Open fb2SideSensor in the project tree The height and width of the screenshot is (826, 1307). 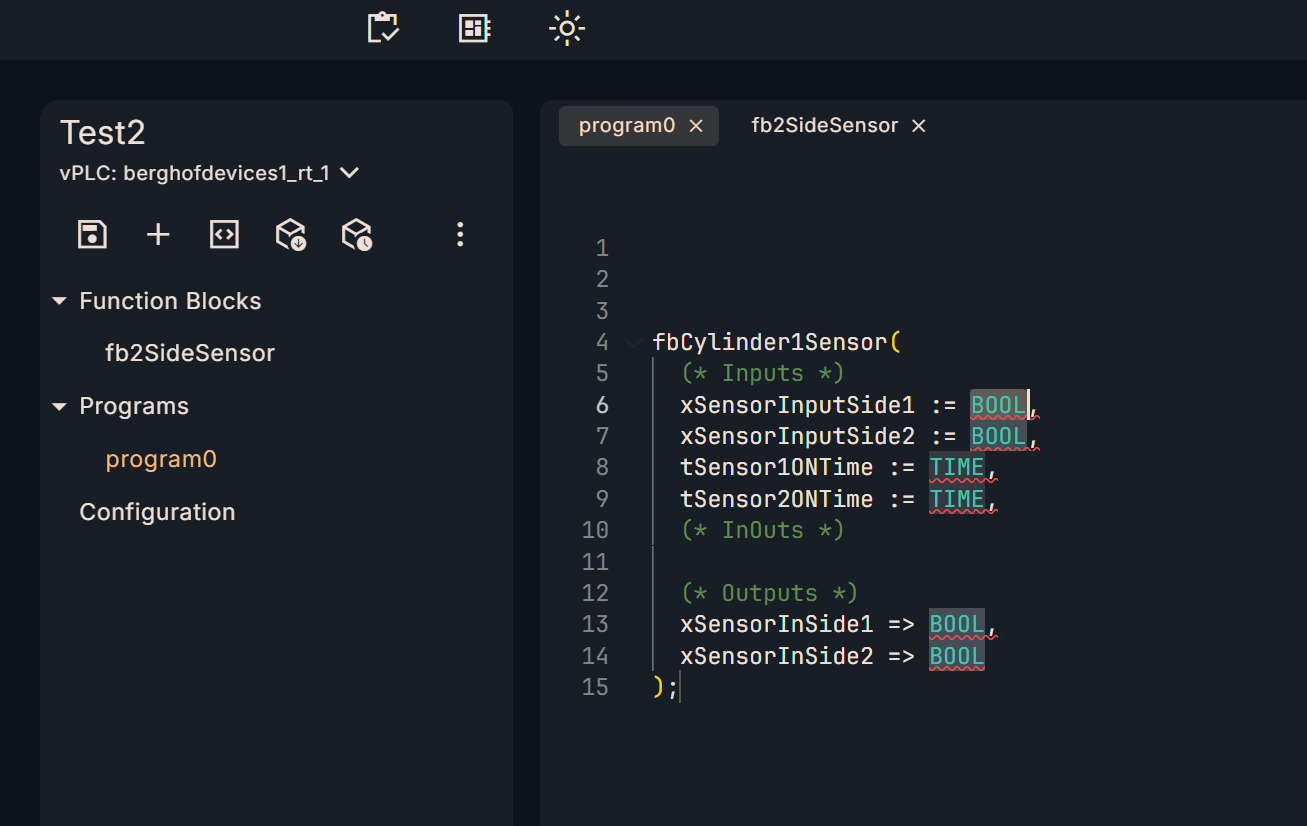[x=190, y=353]
